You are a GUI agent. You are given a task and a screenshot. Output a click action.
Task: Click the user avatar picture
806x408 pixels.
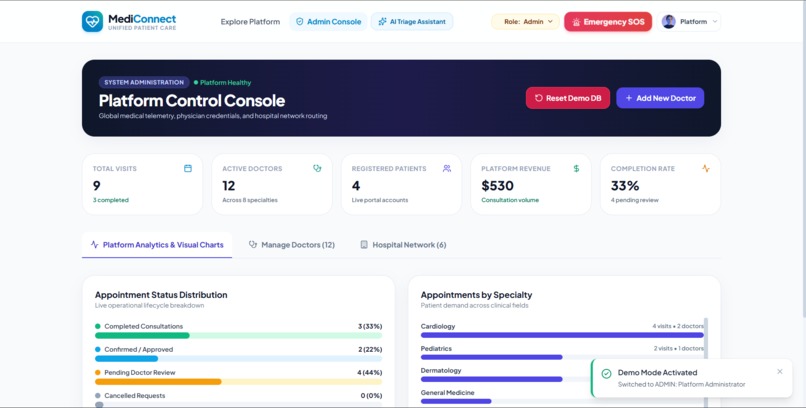(668, 22)
